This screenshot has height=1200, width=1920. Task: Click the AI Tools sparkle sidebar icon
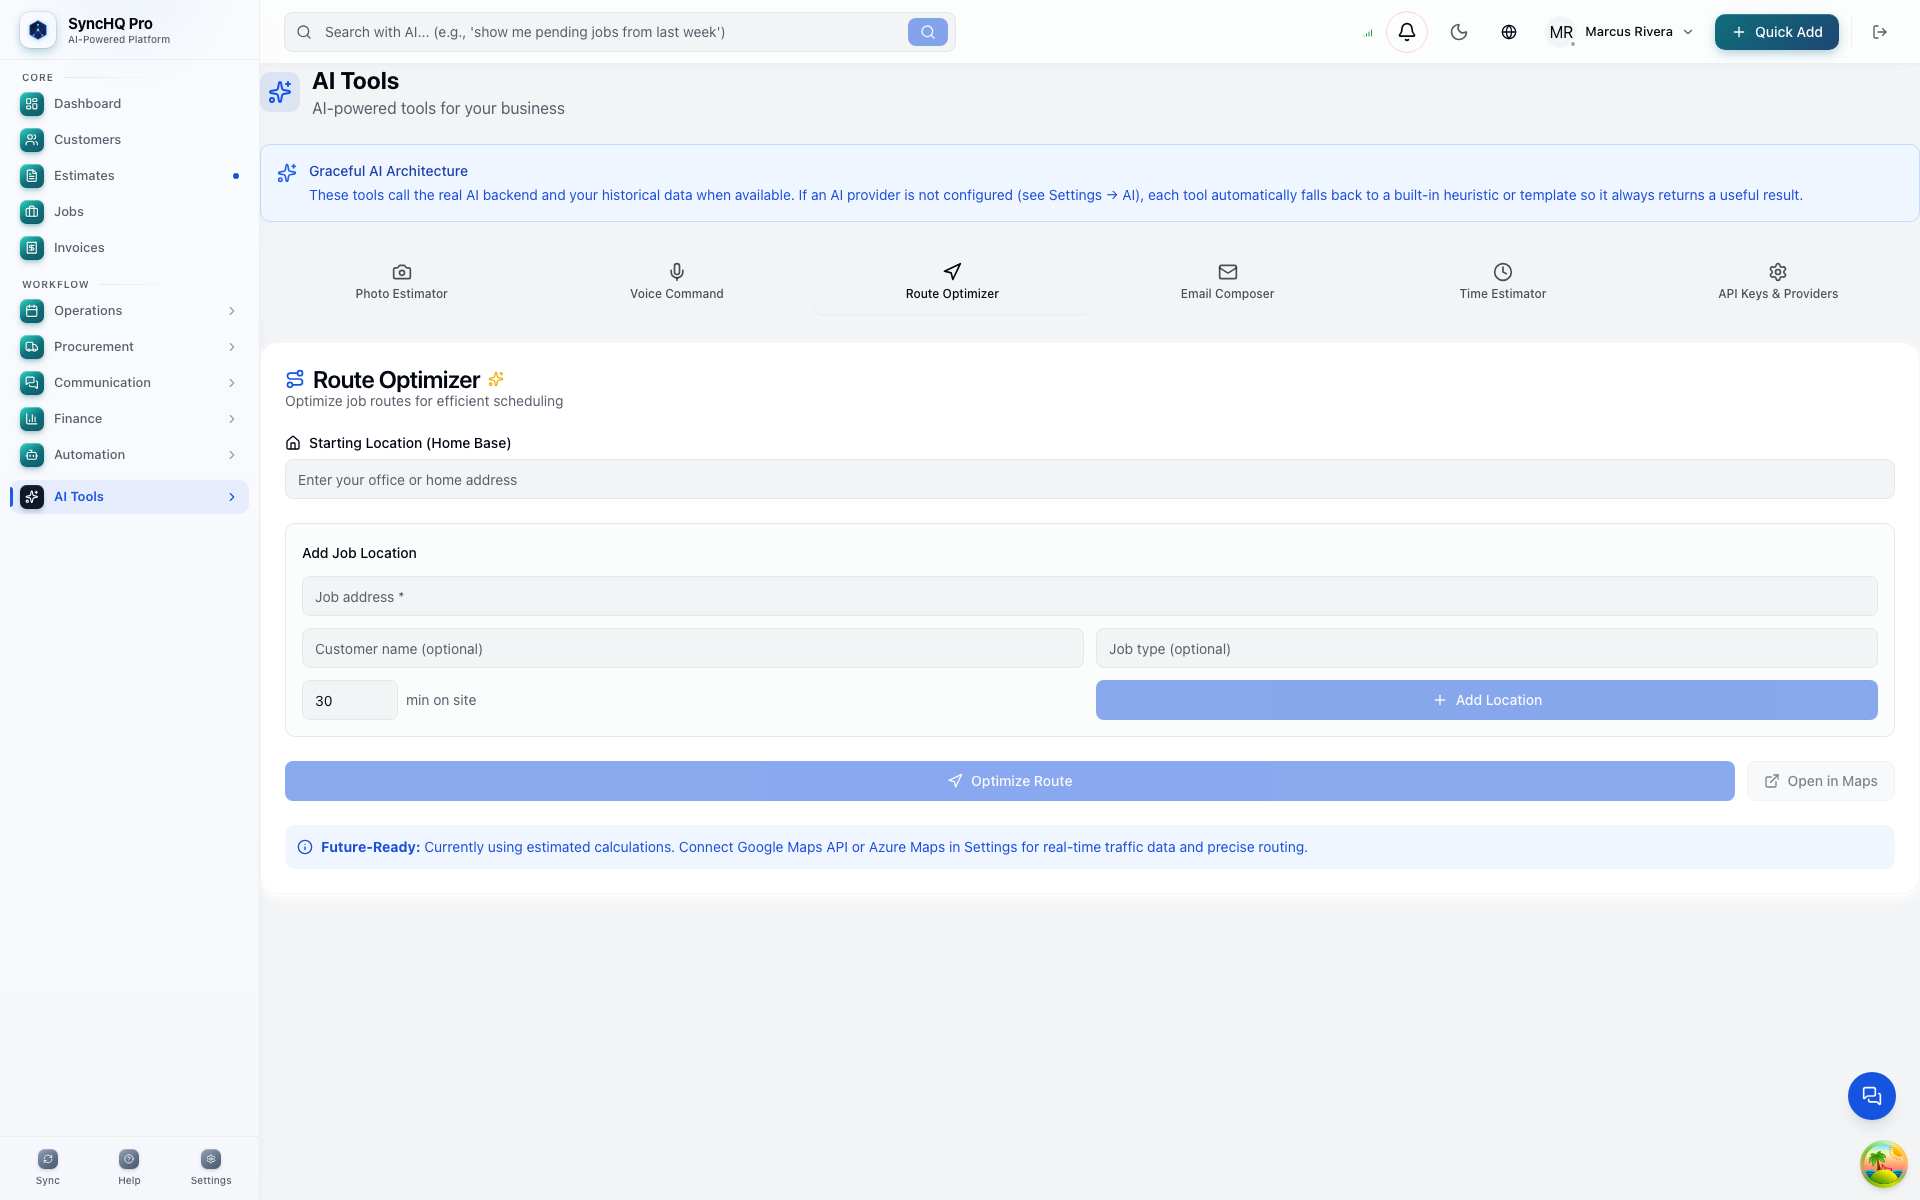coord(32,497)
